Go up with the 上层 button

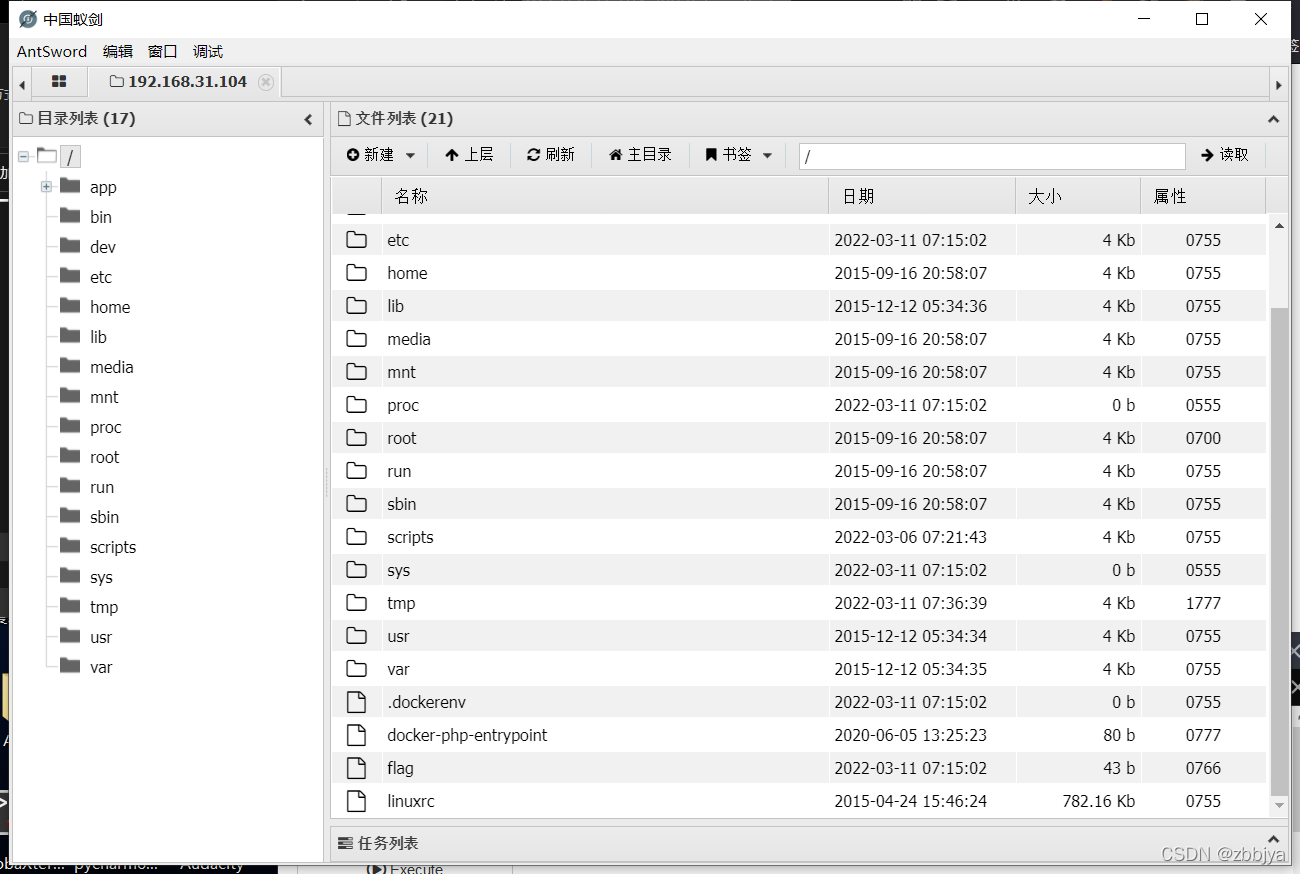point(469,155)
